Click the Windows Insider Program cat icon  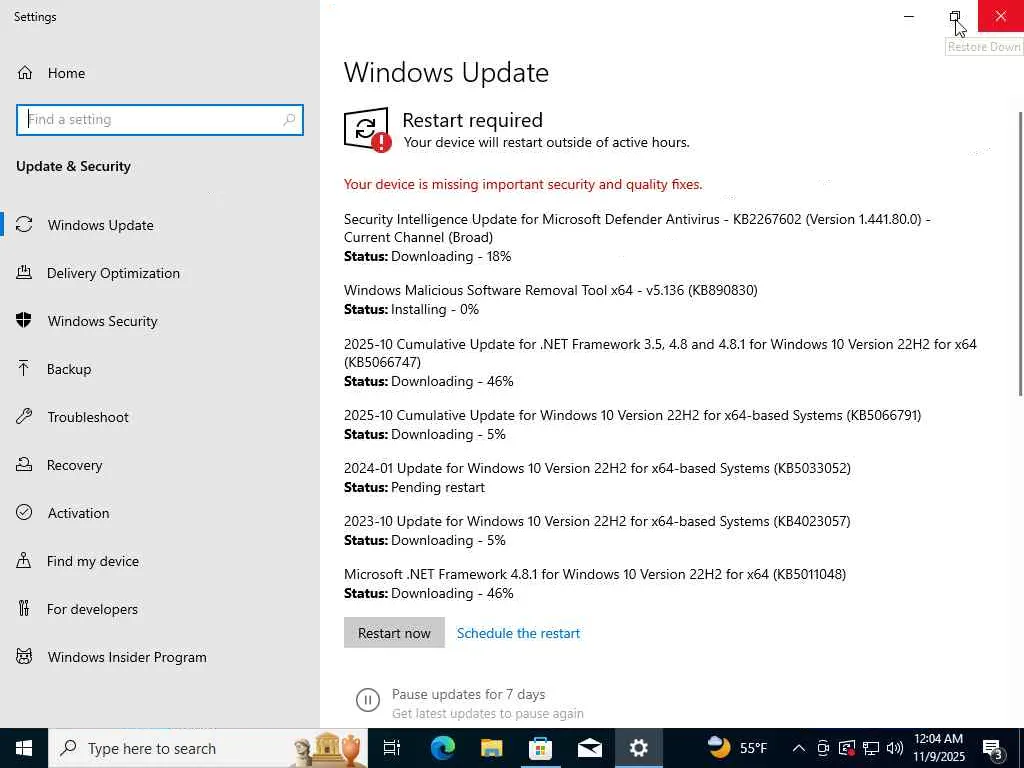click(x=24, y=656)
